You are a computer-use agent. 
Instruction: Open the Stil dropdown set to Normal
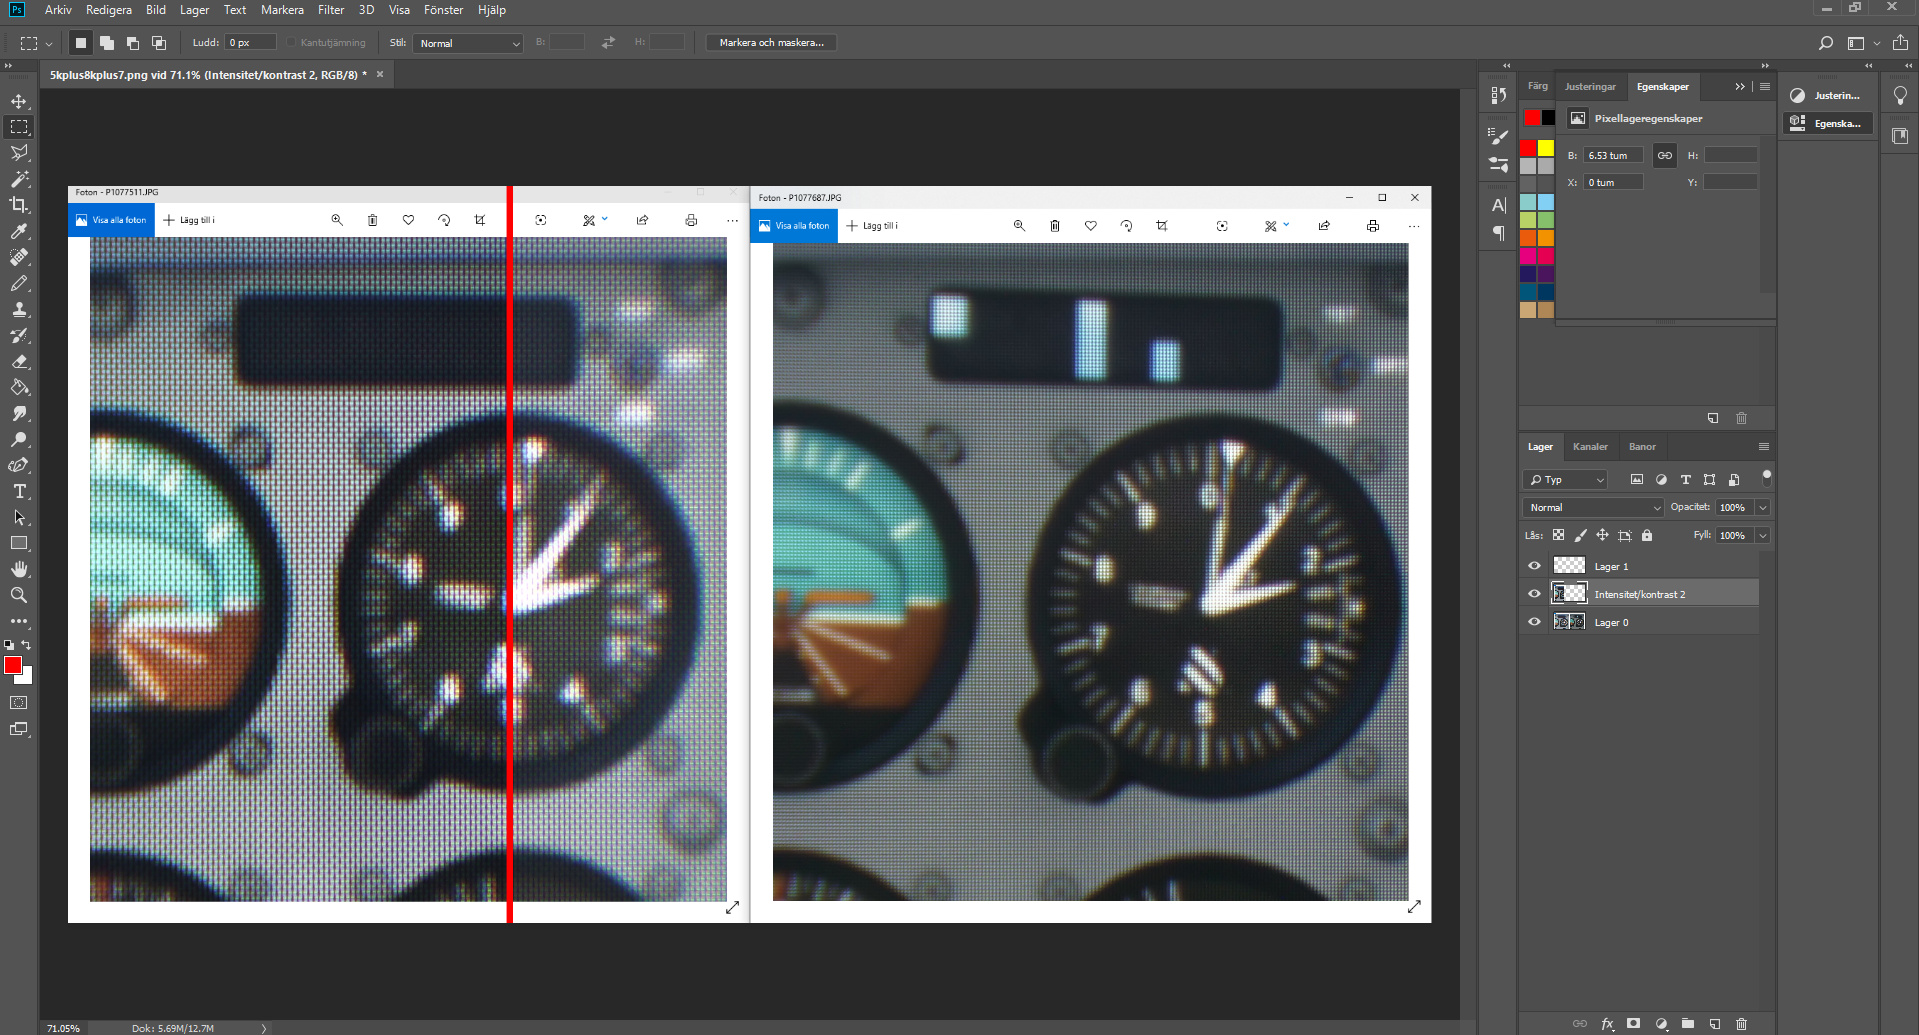pyautogui.click(x=469, y=43)
